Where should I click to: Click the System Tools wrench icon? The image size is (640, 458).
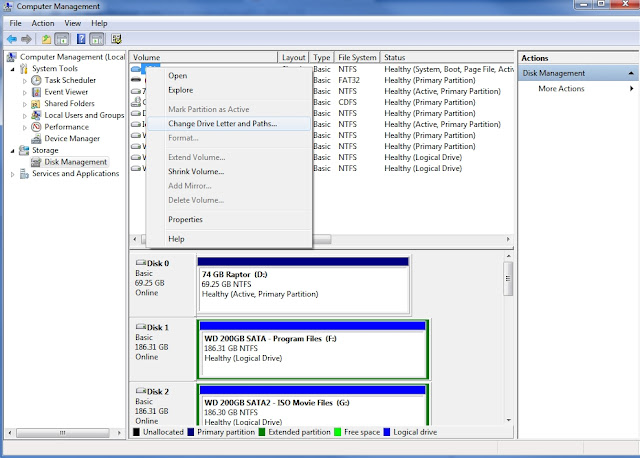tap(24, 69)
